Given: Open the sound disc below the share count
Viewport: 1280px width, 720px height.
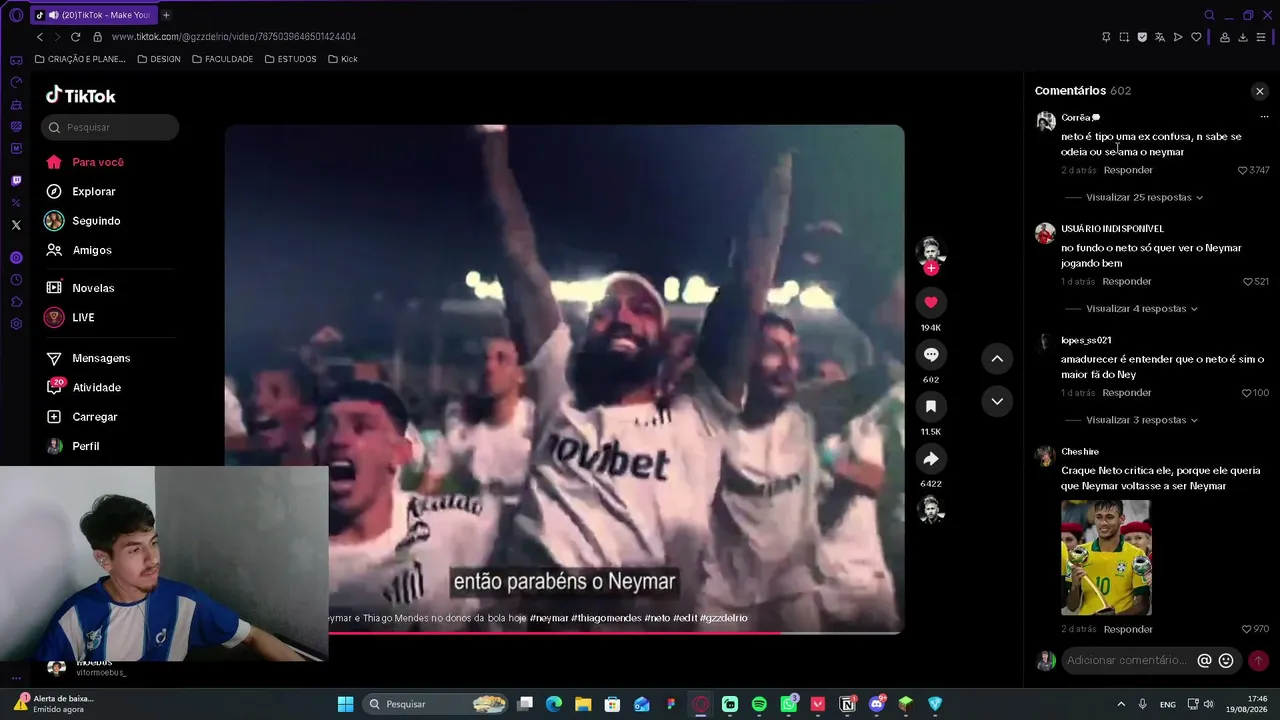Looking at the screenshot, I should pyautogui.click(x=931, y=509).
